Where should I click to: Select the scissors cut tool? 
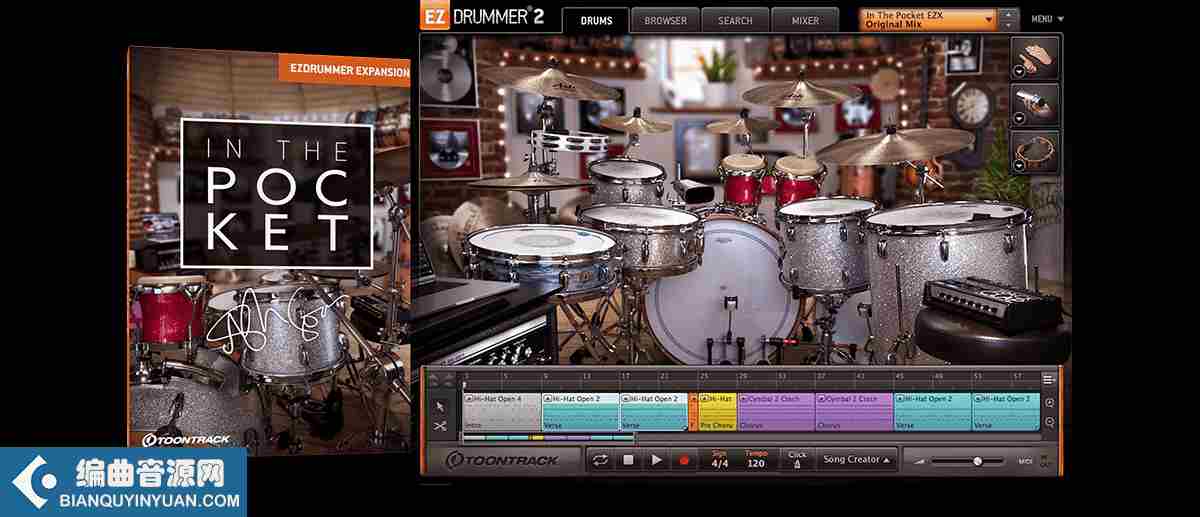pyautogui.click(x=440, y=425)
